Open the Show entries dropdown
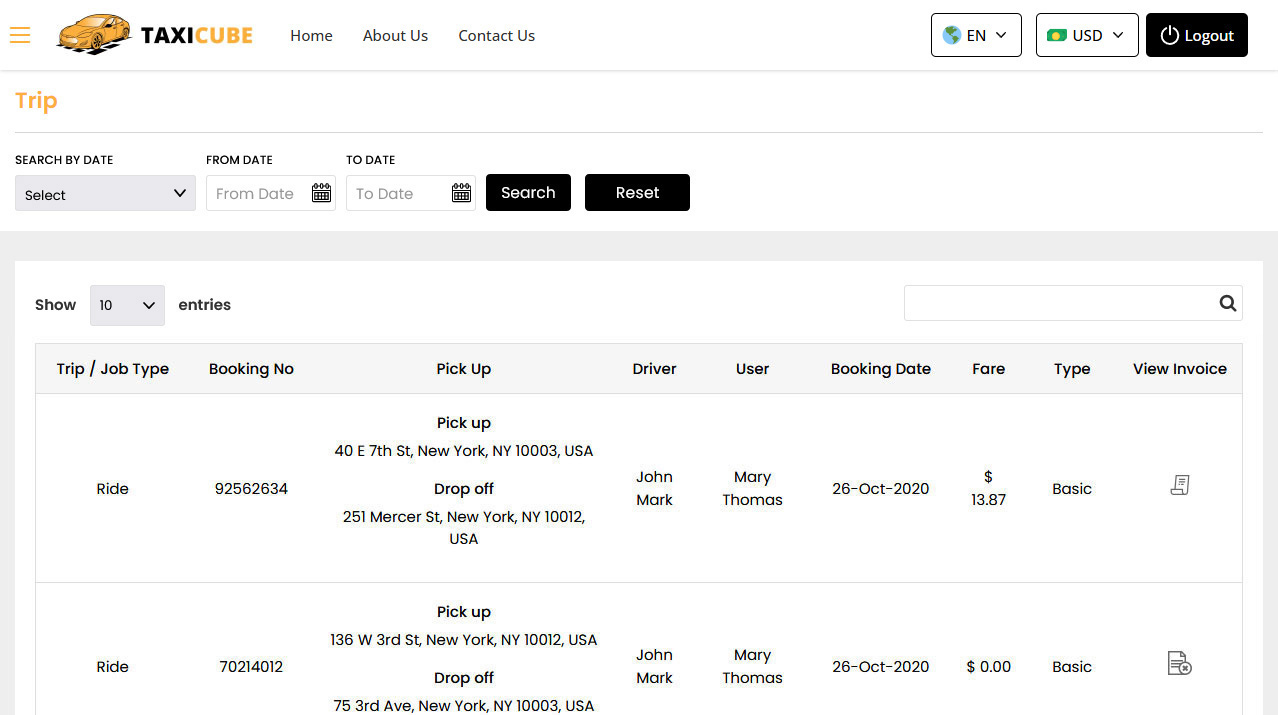 (x=127, y=305)
